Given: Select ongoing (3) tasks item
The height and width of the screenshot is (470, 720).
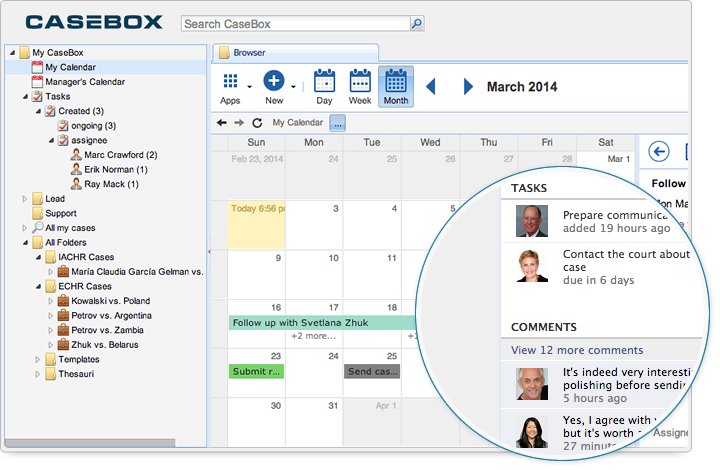Looking at the screenshot, I should pyautogui.click(x=93, y=126).
